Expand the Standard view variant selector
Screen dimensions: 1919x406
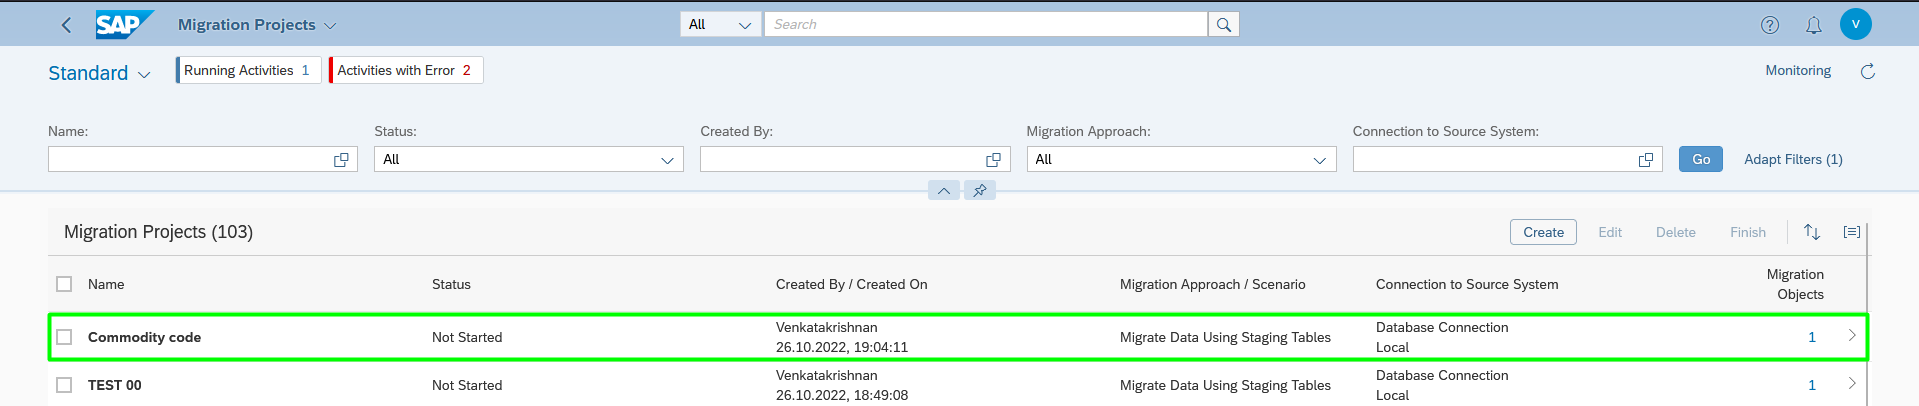click(x=100, y=73)
